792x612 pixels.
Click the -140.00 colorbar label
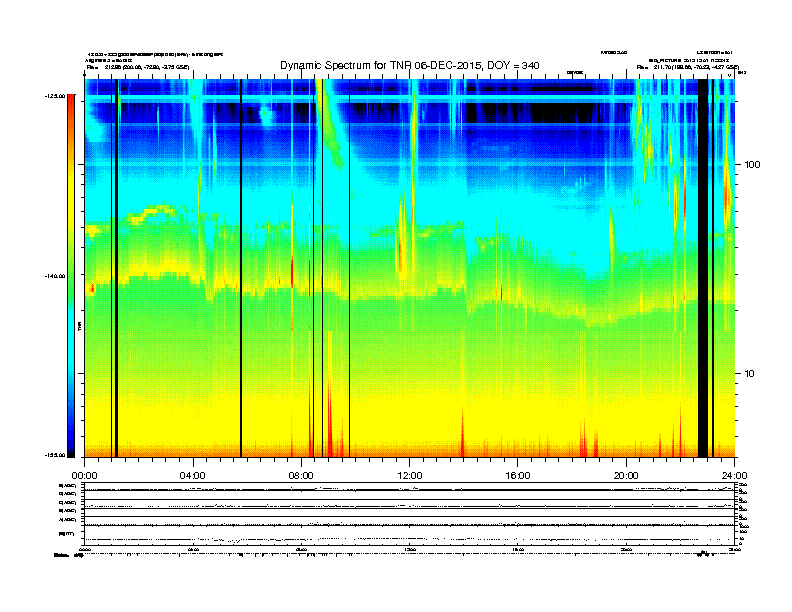coord(55,276)
